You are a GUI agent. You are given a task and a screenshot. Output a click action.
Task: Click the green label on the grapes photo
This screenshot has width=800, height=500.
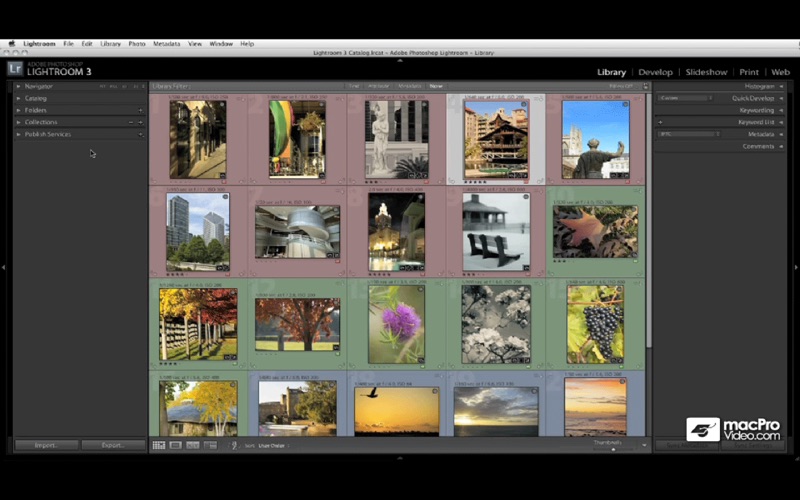click(x=621, y=366)
